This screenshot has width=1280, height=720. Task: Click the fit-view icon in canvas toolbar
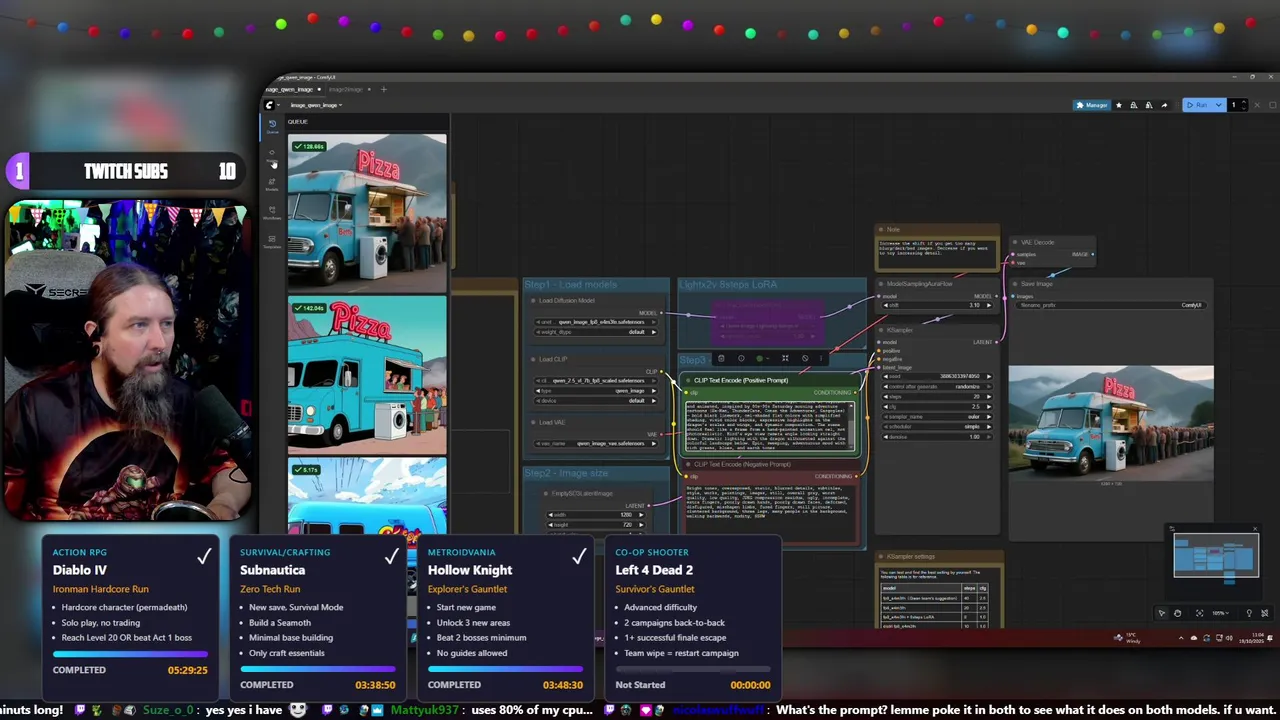click(x=1199, y=613)
